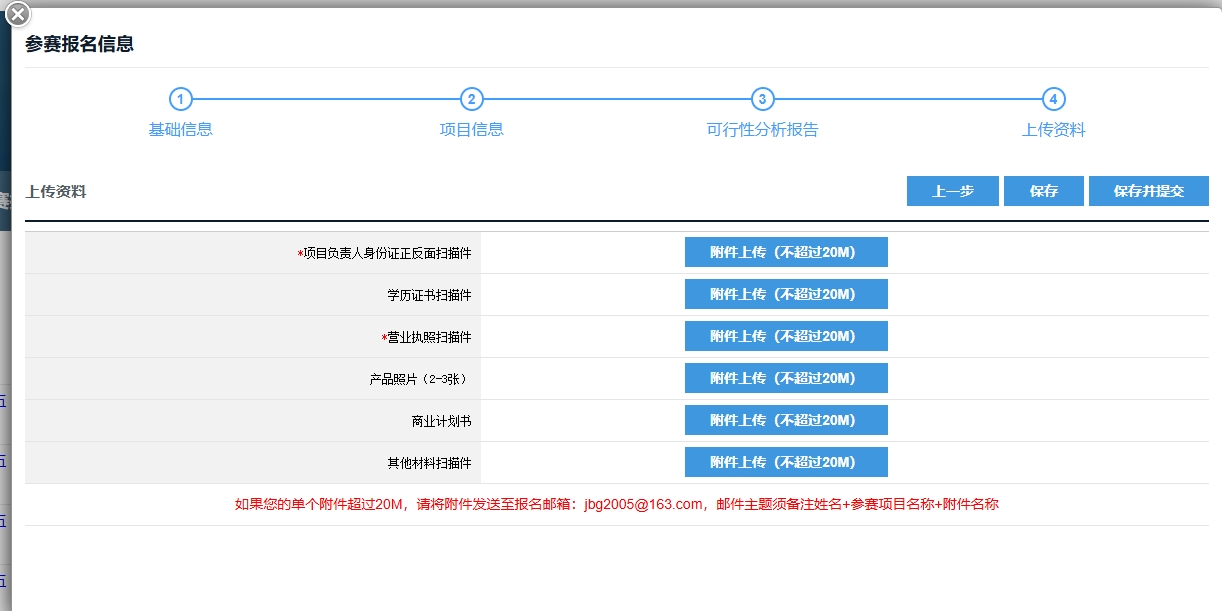Select step 1 circle icon
Screen dimensions: 1222x611
180,99
